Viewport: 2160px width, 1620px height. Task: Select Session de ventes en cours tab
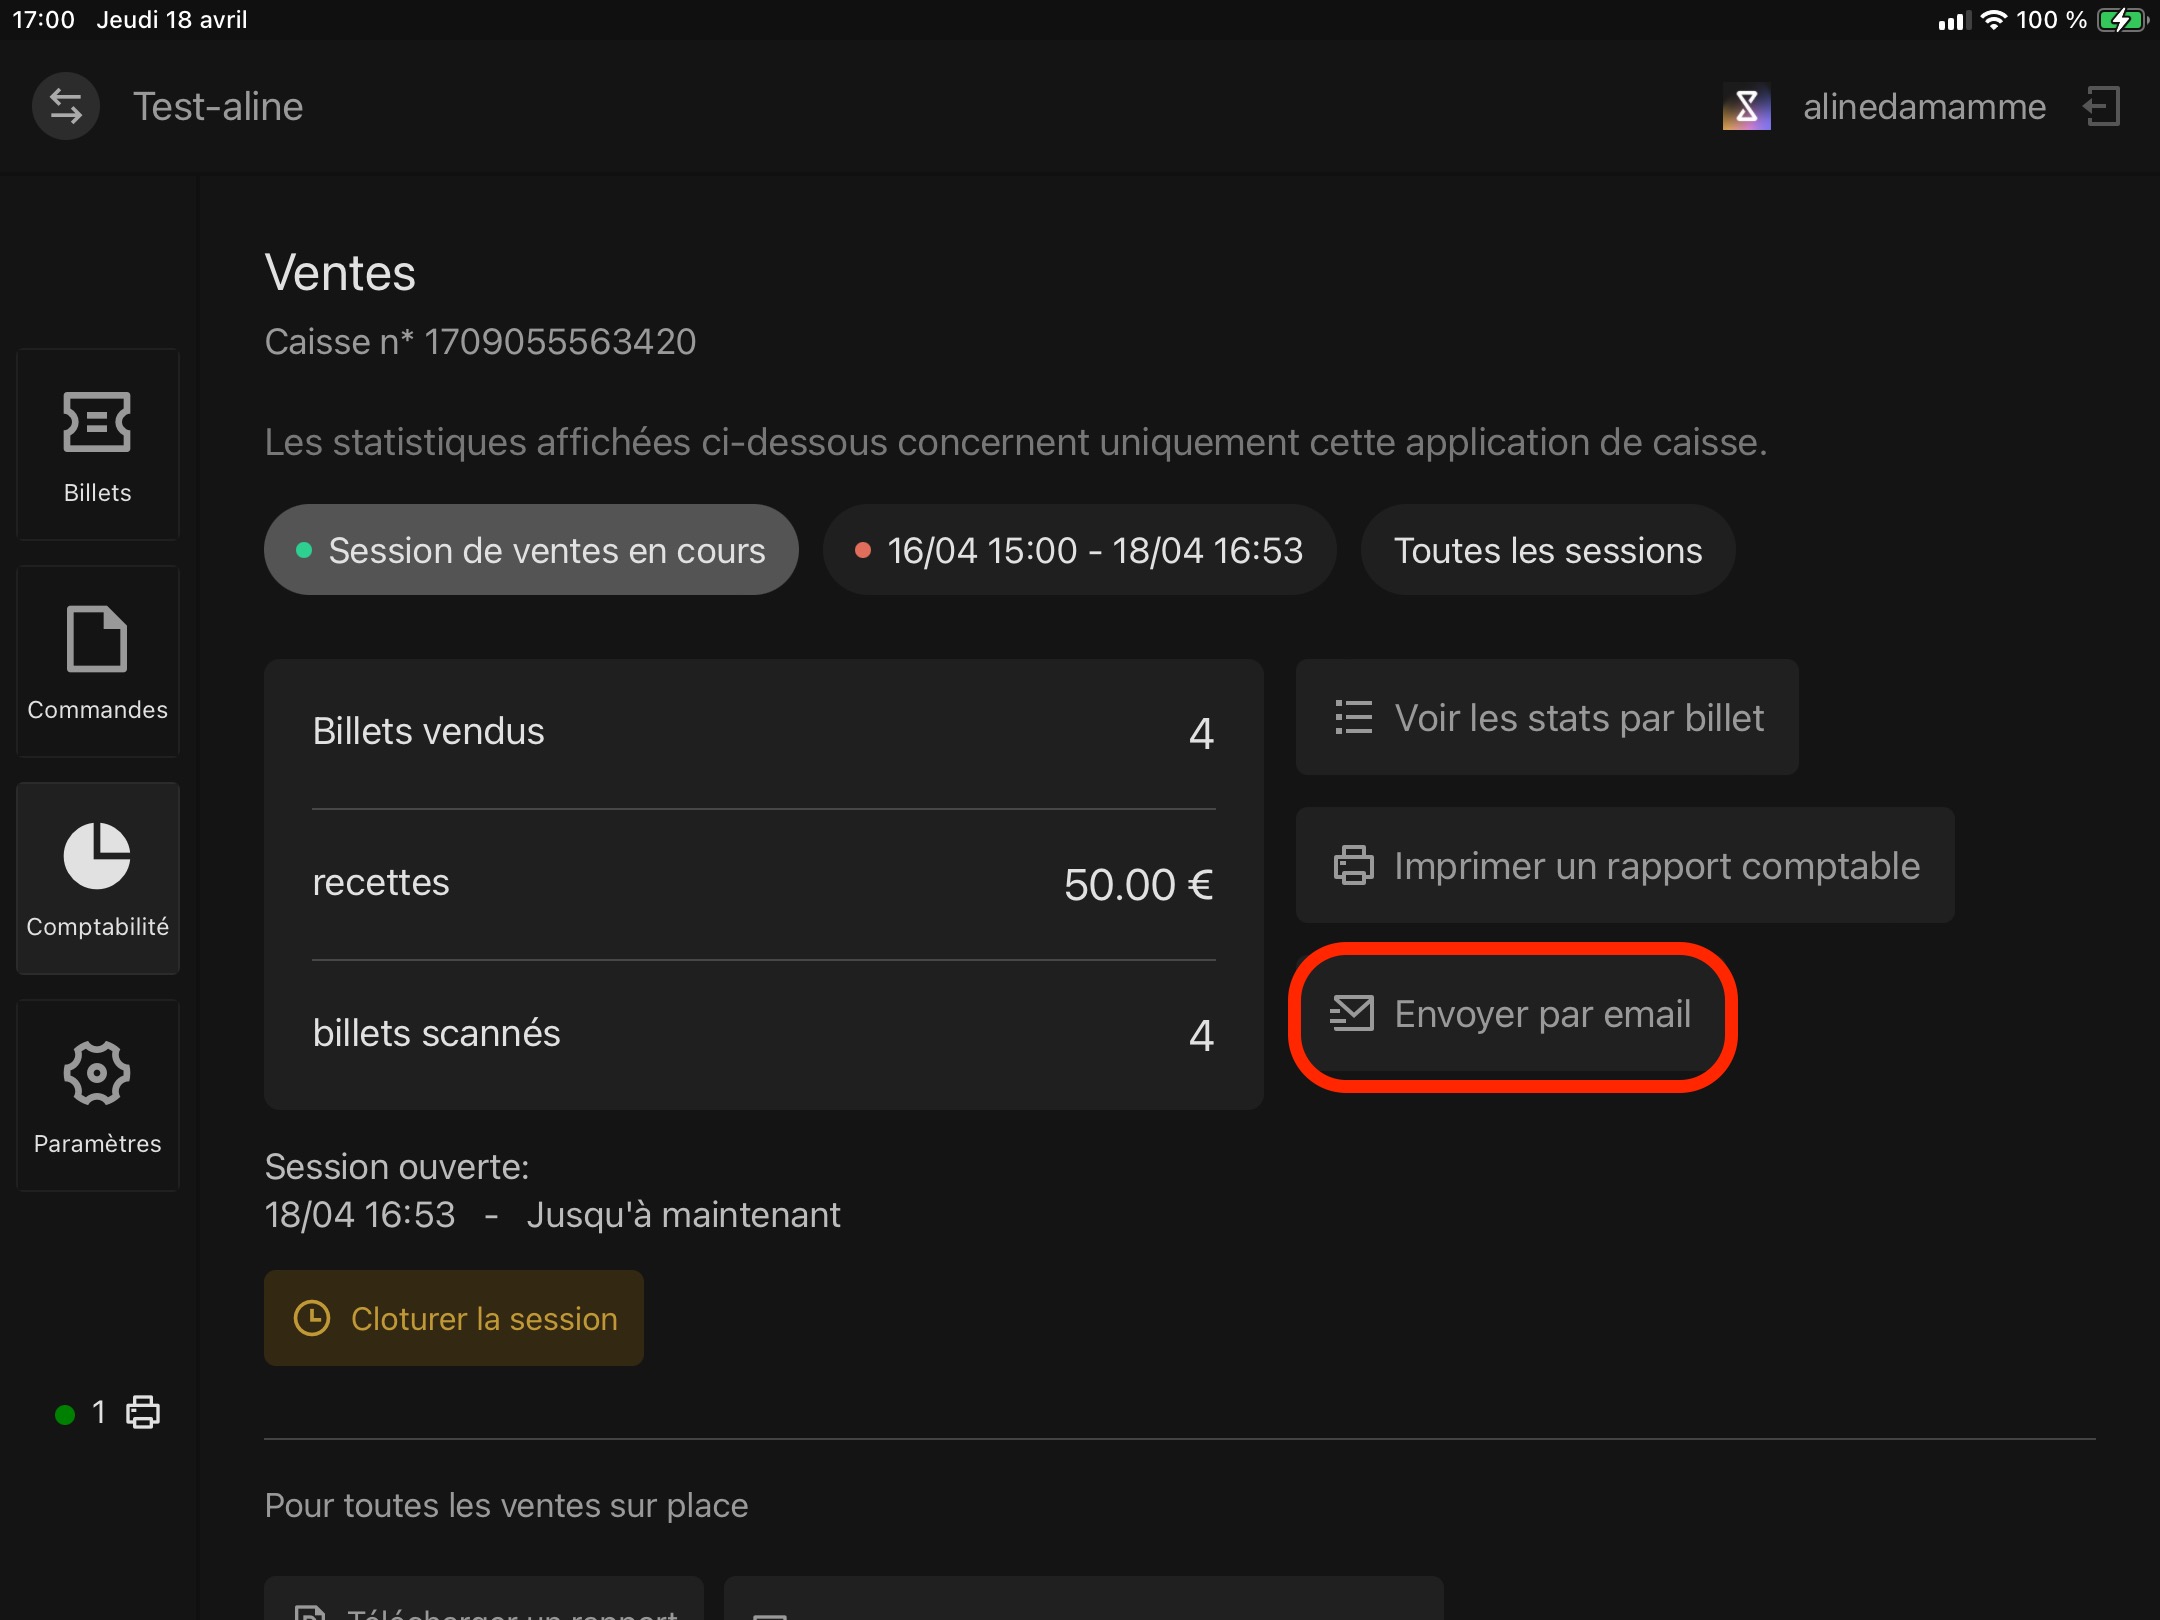pos(531,550)
